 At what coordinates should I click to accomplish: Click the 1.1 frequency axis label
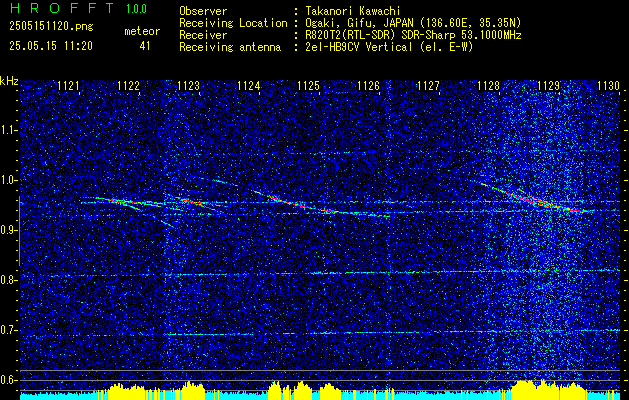point(8,130)
